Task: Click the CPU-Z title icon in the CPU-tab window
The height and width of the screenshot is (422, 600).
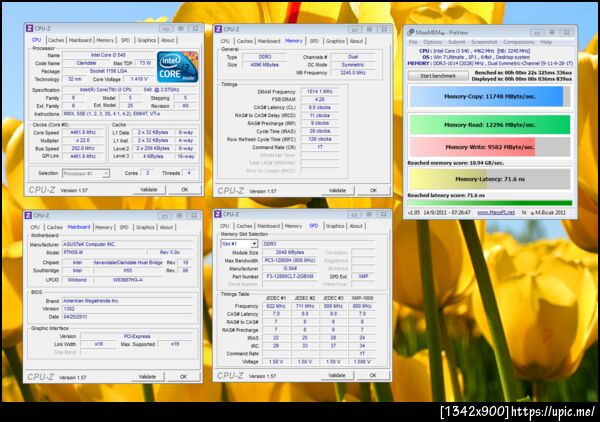Action: [x=29, y=28]
